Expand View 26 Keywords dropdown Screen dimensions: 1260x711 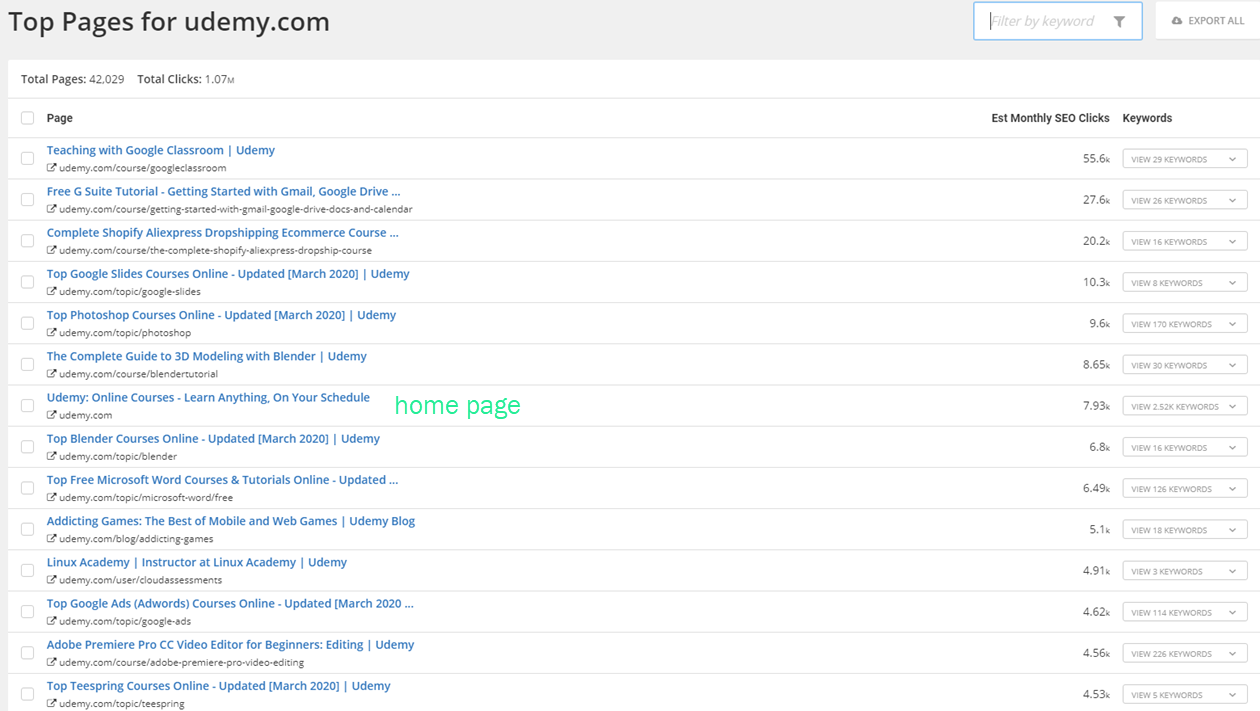1185,200
